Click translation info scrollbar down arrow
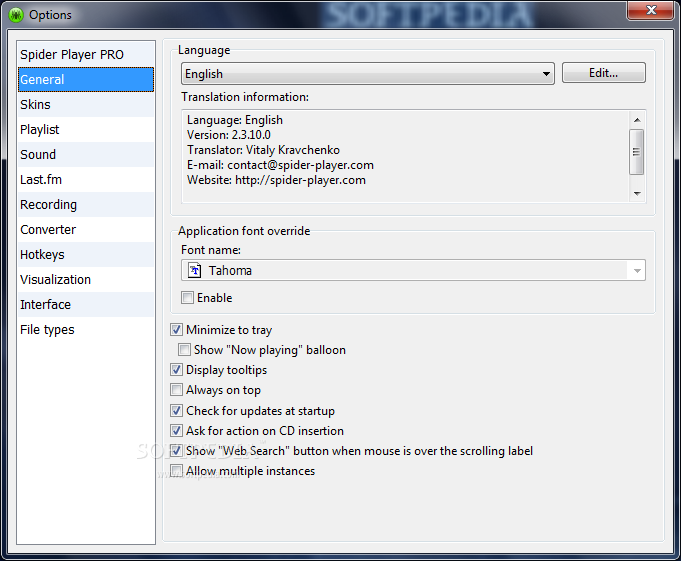 tap(637, 194)
